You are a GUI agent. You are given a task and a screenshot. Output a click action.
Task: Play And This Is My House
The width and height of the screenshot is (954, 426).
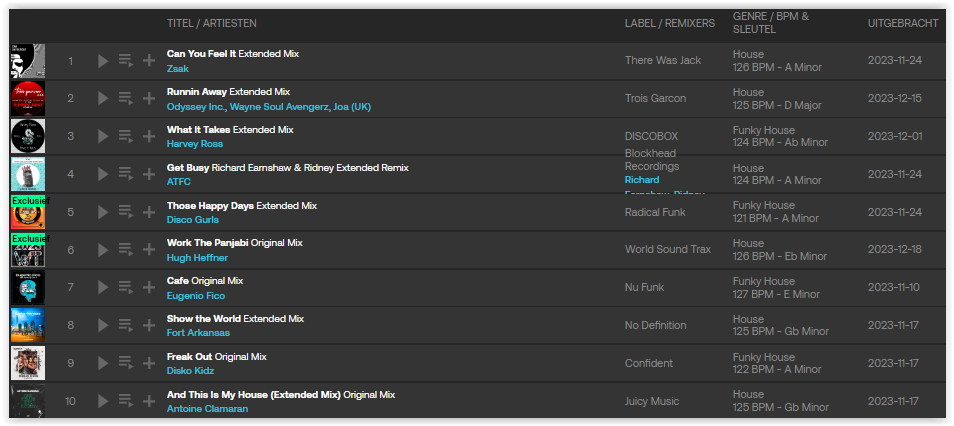pyautogui.click(x=103, y=401)
